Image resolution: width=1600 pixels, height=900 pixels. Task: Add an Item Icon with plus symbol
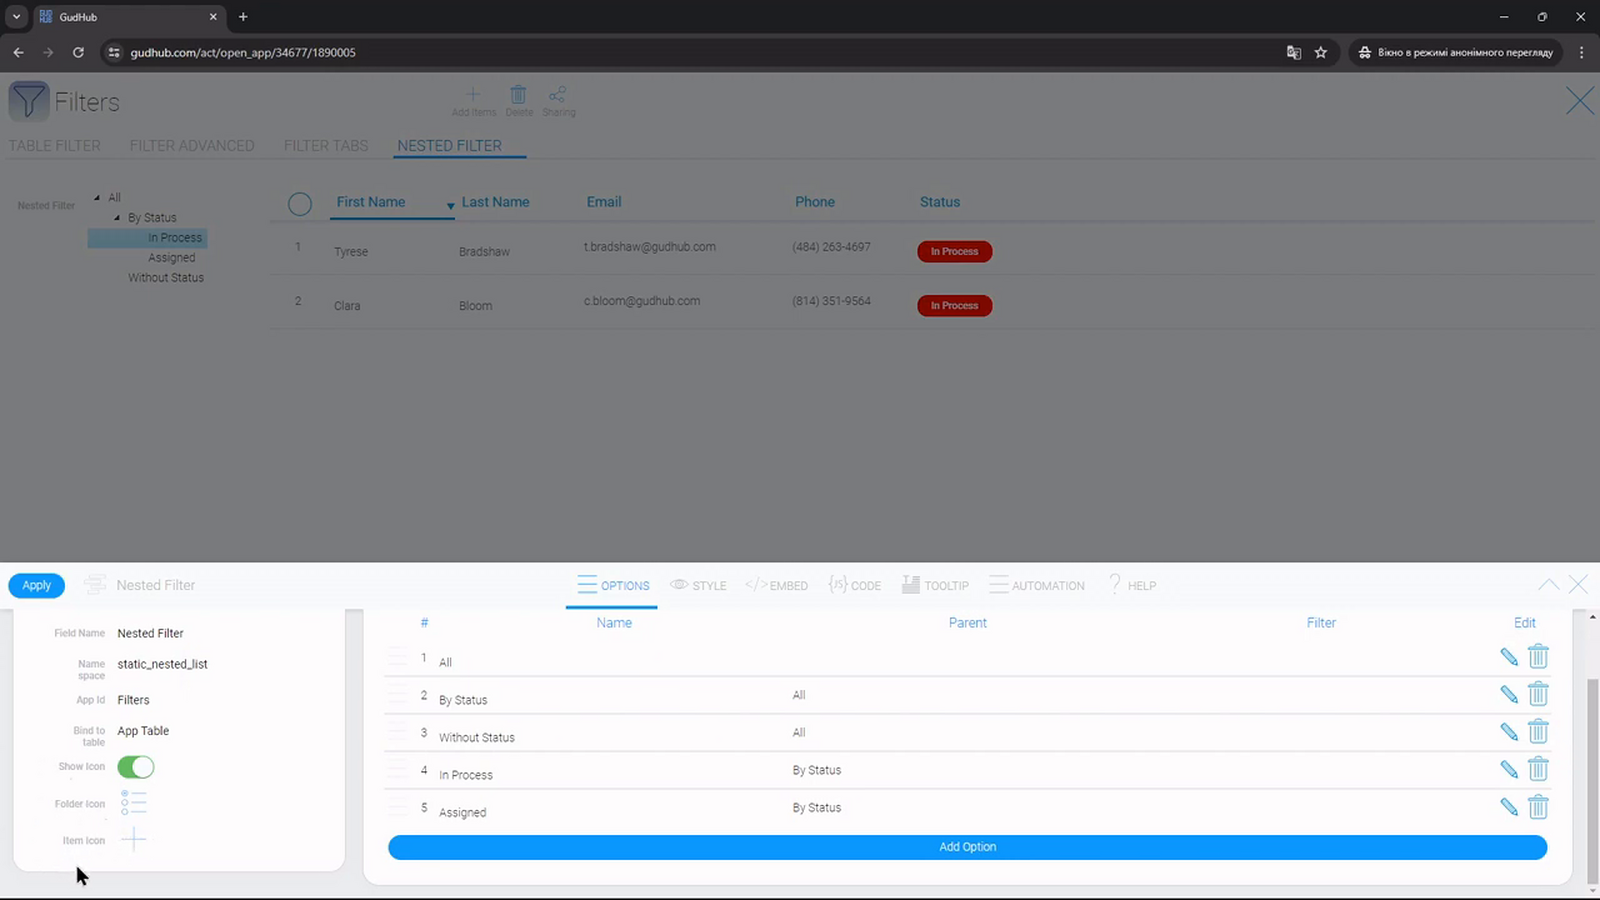(x=133, y=840)
